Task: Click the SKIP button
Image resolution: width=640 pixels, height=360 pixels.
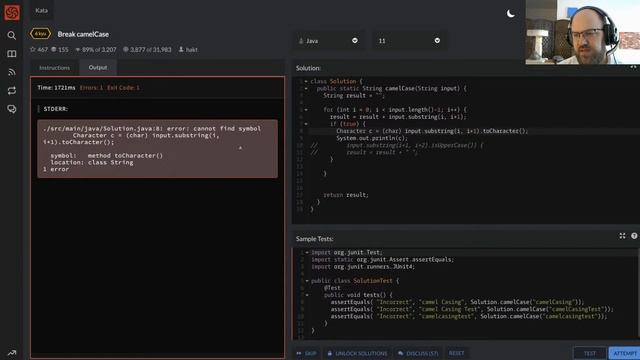Action: coord(307,353)
